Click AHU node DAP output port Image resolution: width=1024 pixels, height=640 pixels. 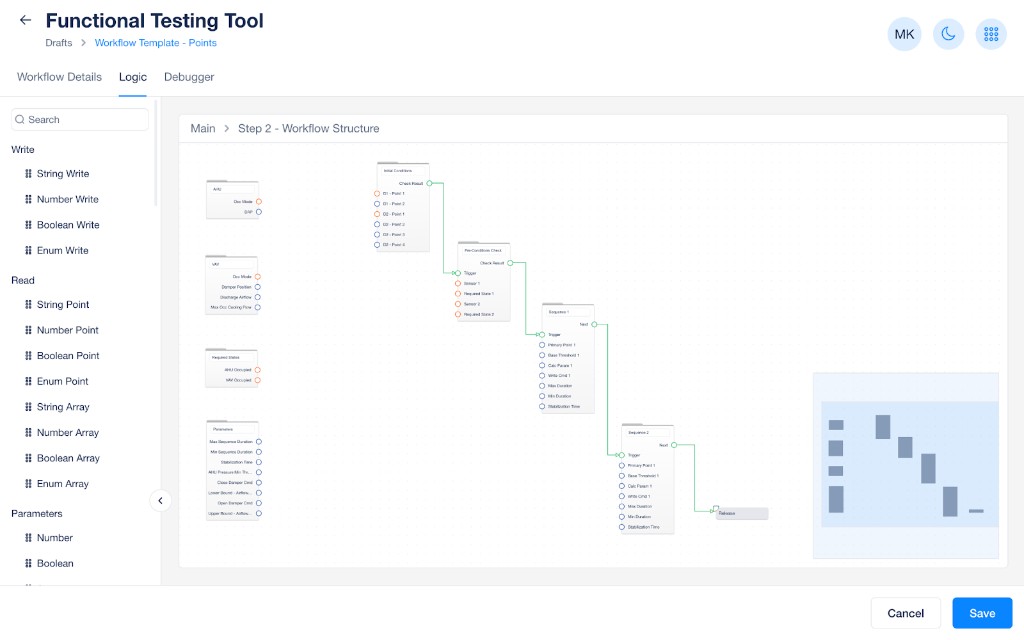(x=259, y=212)
